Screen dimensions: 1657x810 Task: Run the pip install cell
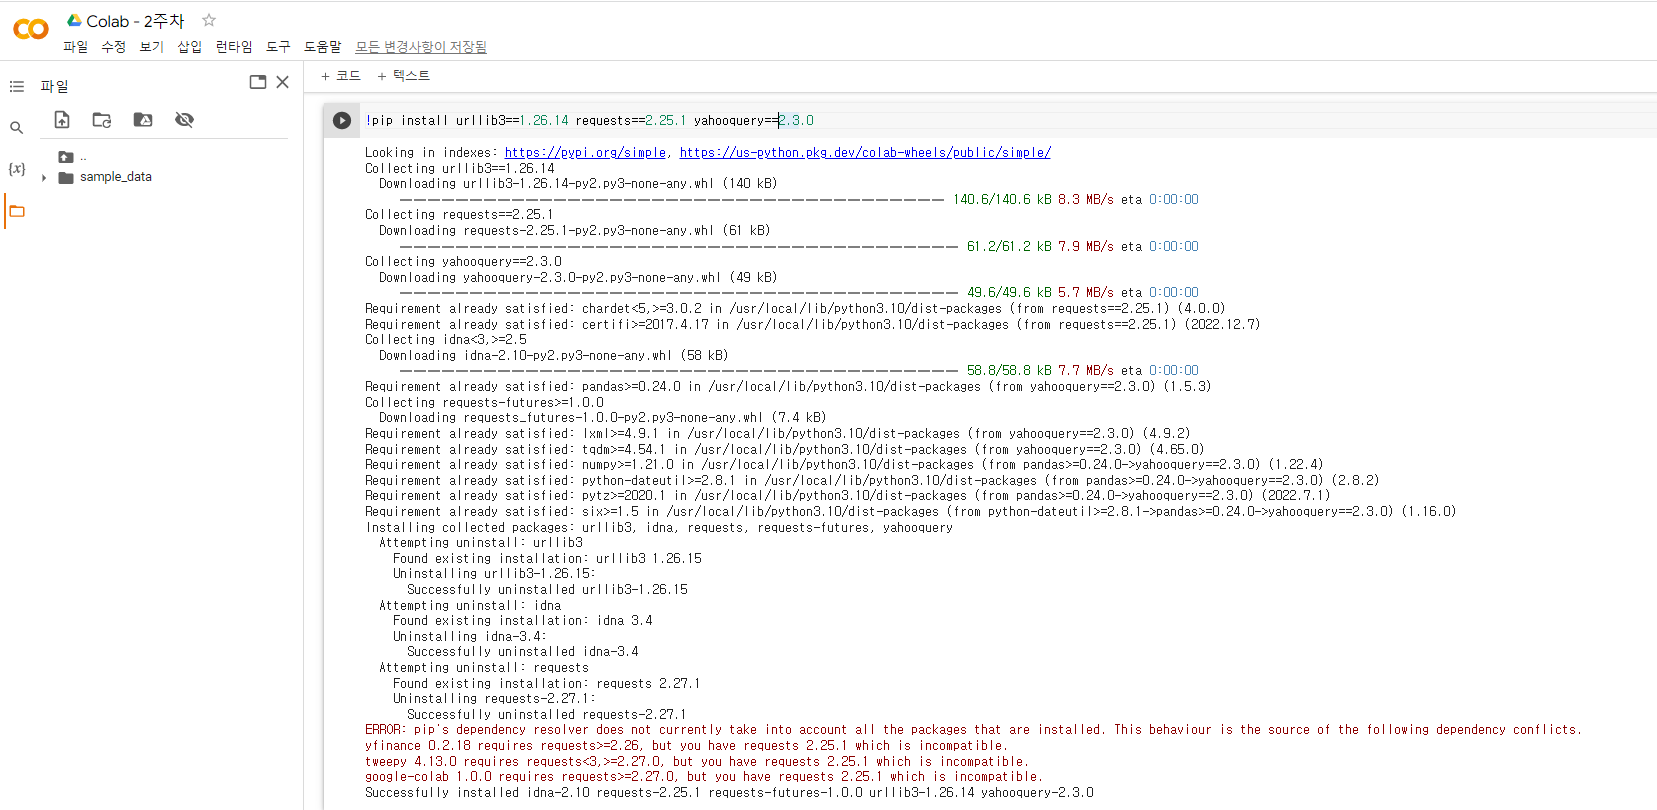pyautogui.click(x=342, y=120)
